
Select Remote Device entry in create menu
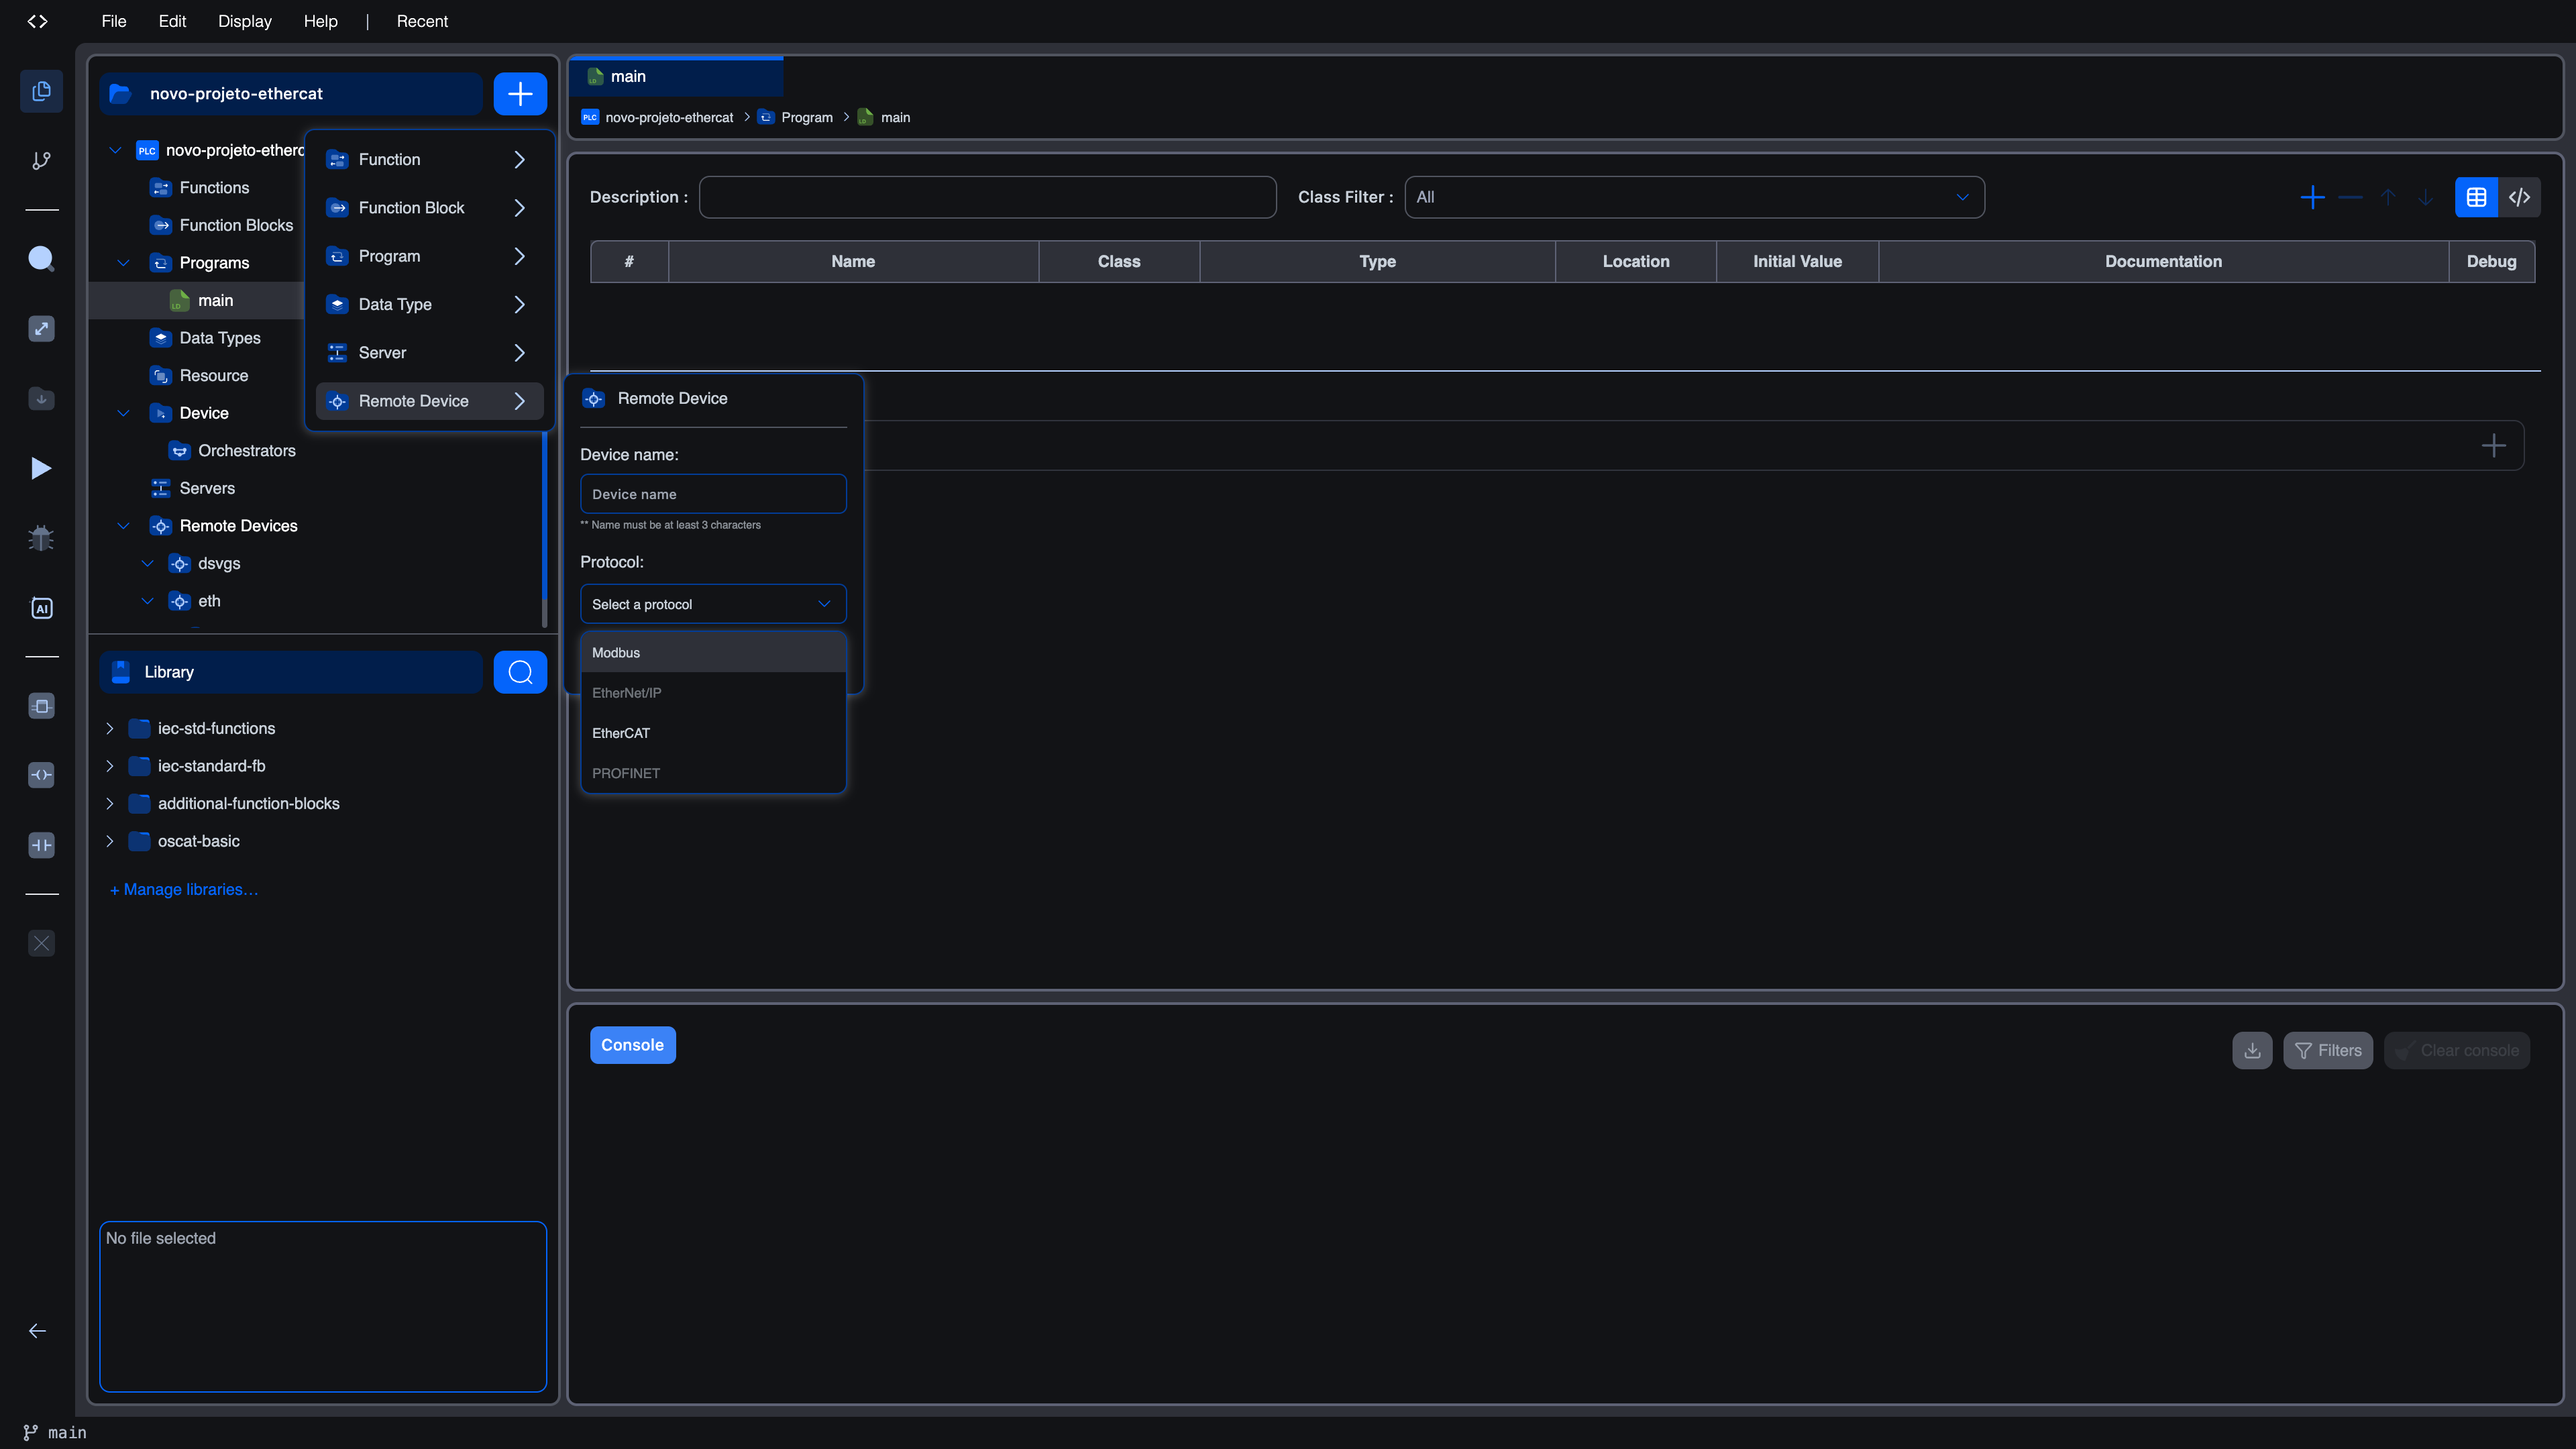429,401
